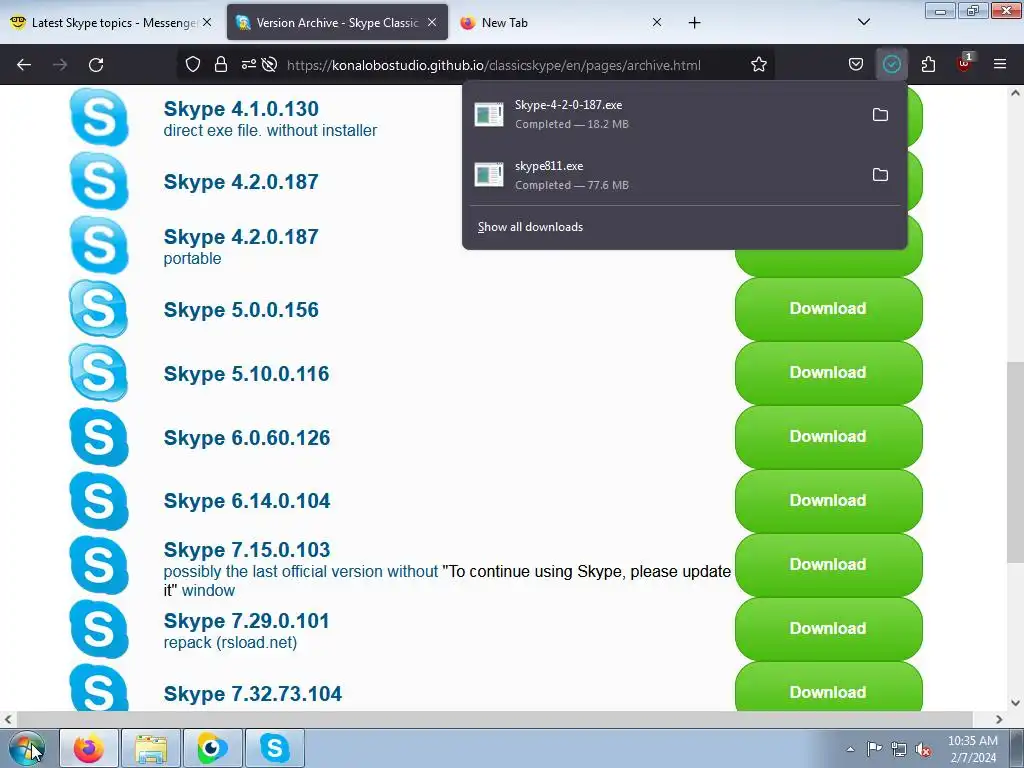
Task: Click the Skype 6.0.60.126 title text
Action: coord(247,438)
